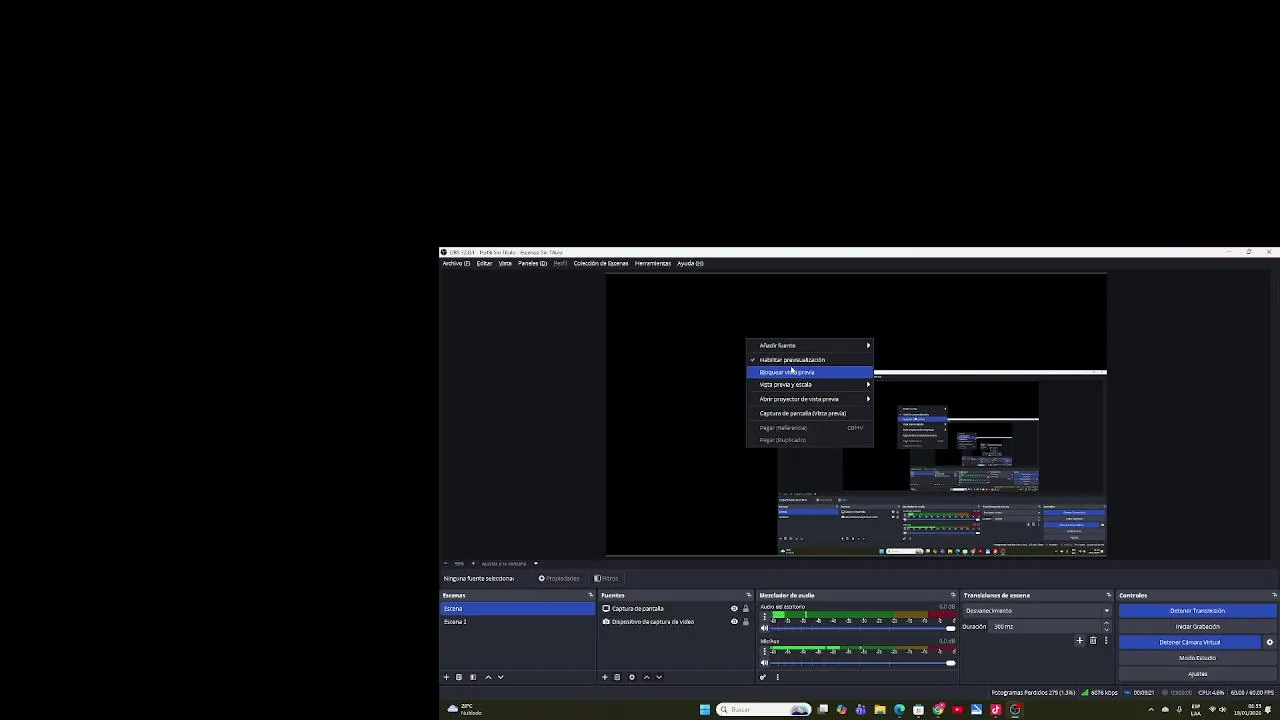1280x720 pixels.
Task: Open the Desvanecimiento transition dropdown
Action: 1037,610
